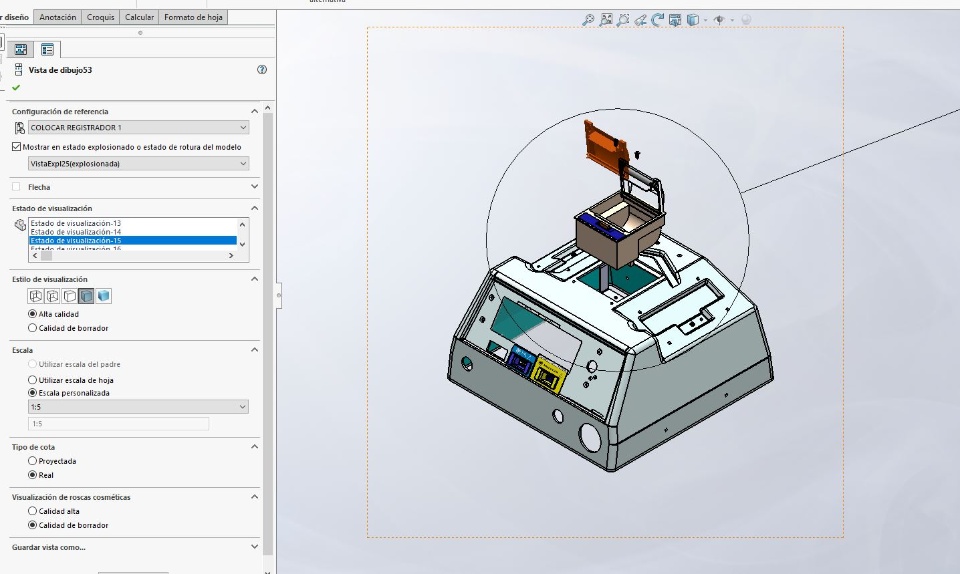Viewport: 960px width, 574px height.
Task: Collapse the Configuración de referencia section
Action: click(255, 111)
